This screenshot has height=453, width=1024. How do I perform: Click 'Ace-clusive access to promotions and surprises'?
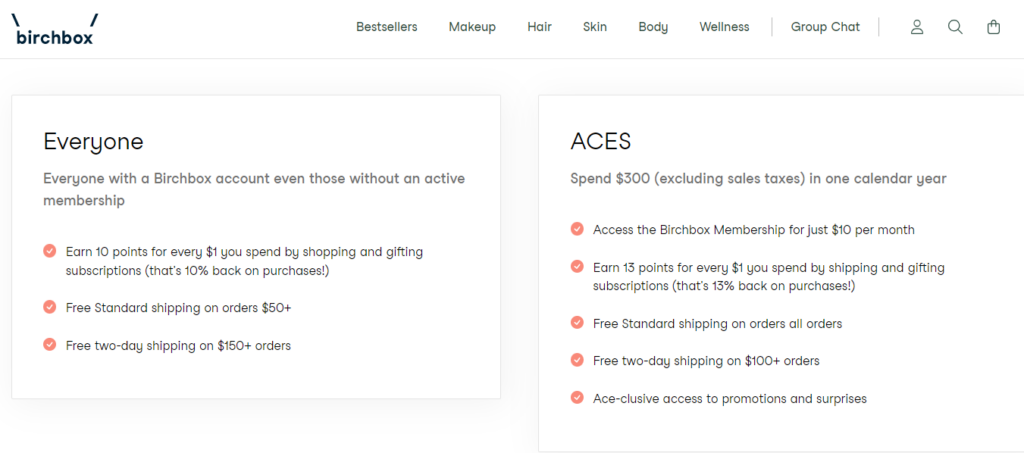[729, 398]
